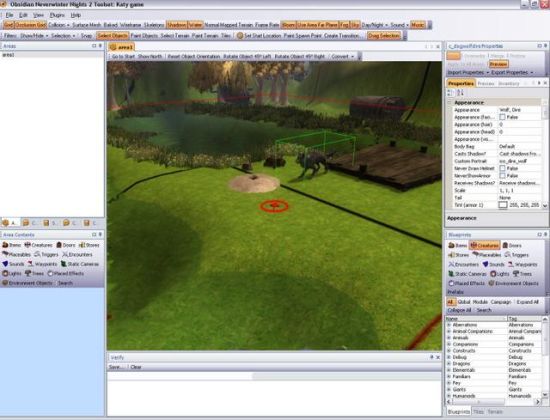Open Placeables in the Blueprints panel
This screenshot has height=420, width=550.
click(487, 255)
